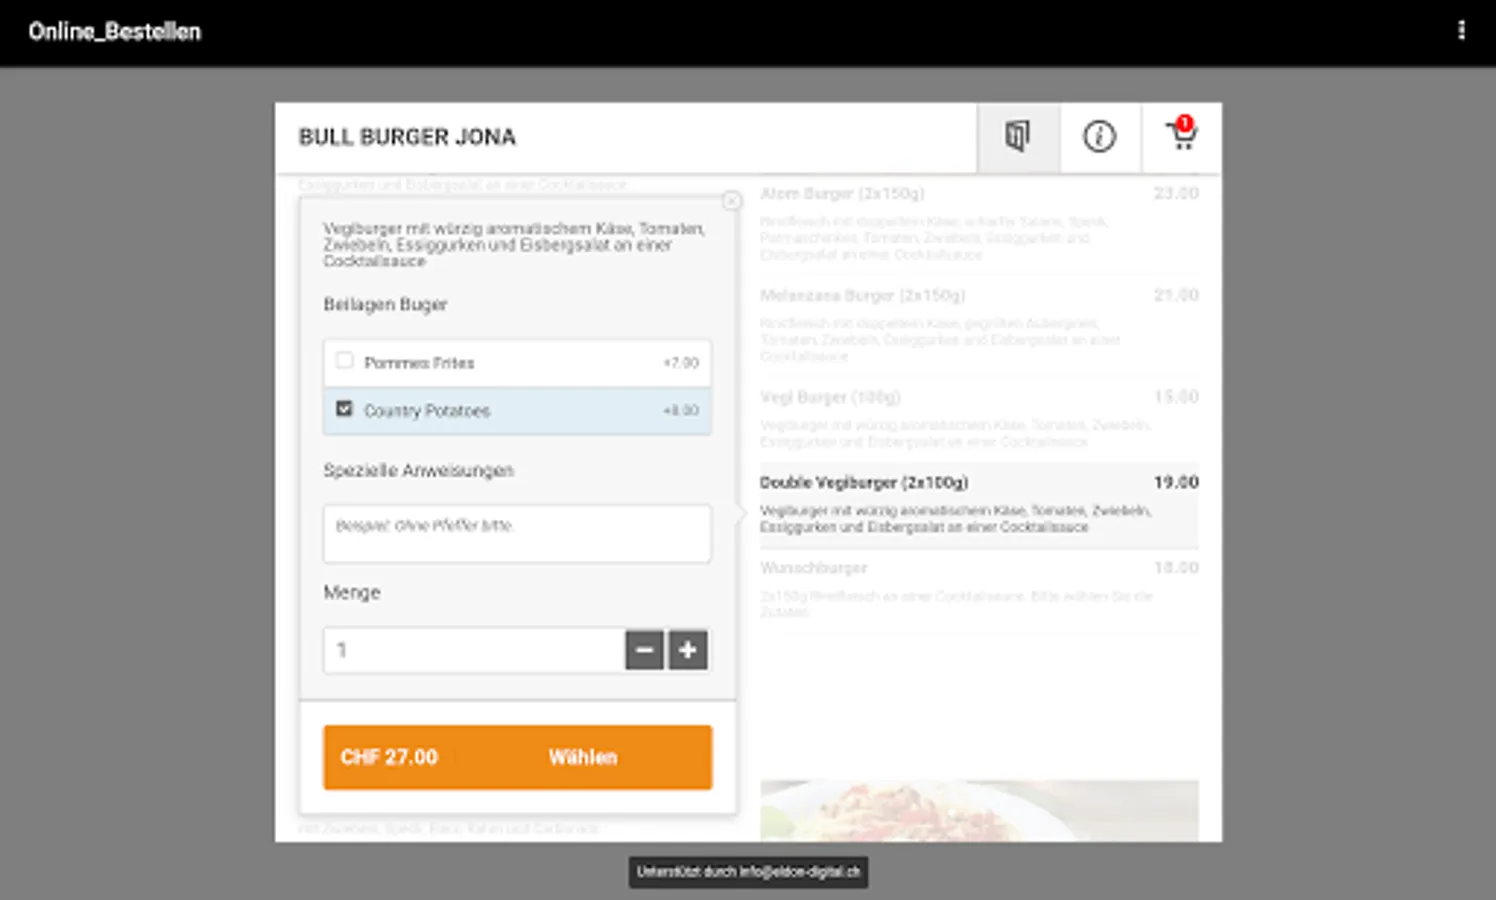Viewport: 1496px width, 900px height.
Task: Click the Online_Bestellen app title
Action: click(x=114, y=32)
